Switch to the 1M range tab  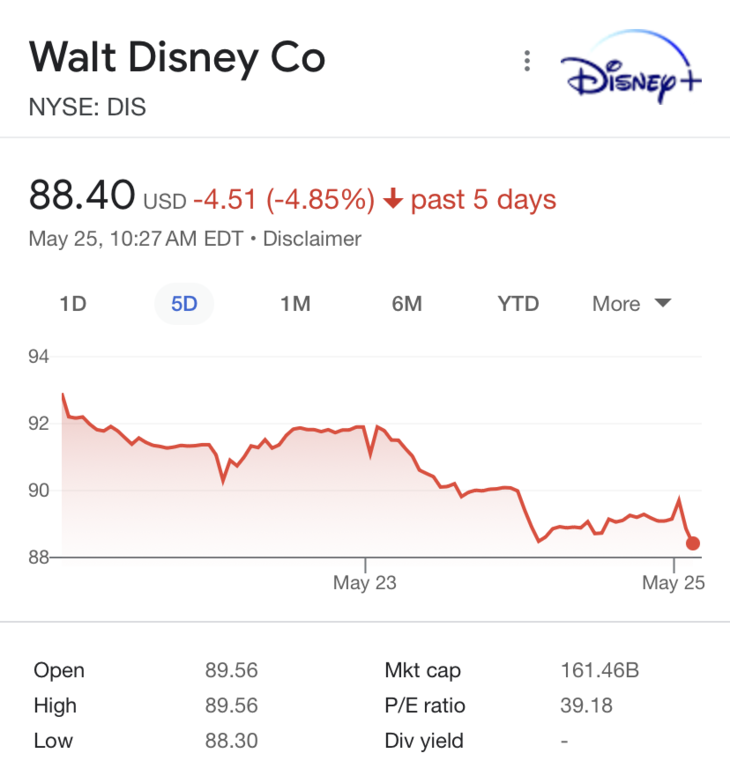[x=295, y=304]
